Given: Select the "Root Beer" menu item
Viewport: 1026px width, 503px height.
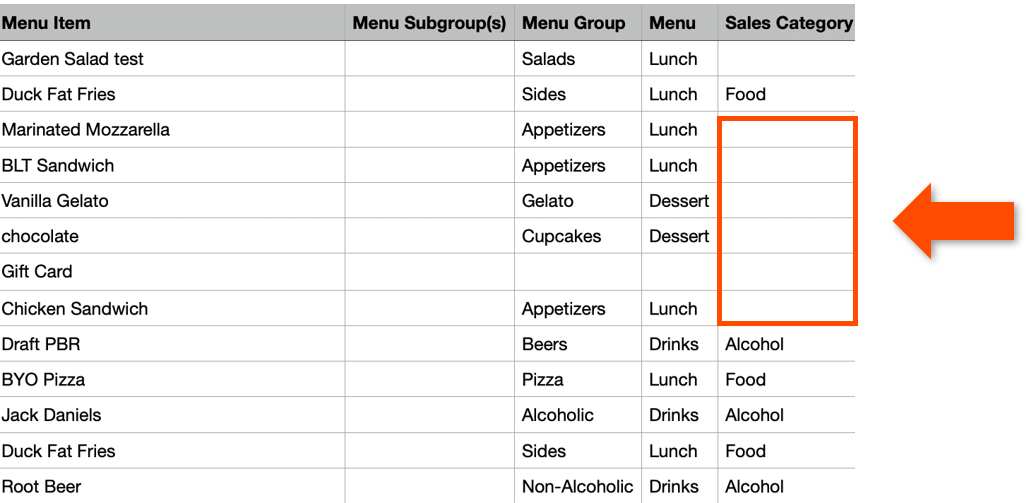Looking at the screenshot, I should pyautogui.click(x=41, y=487).
